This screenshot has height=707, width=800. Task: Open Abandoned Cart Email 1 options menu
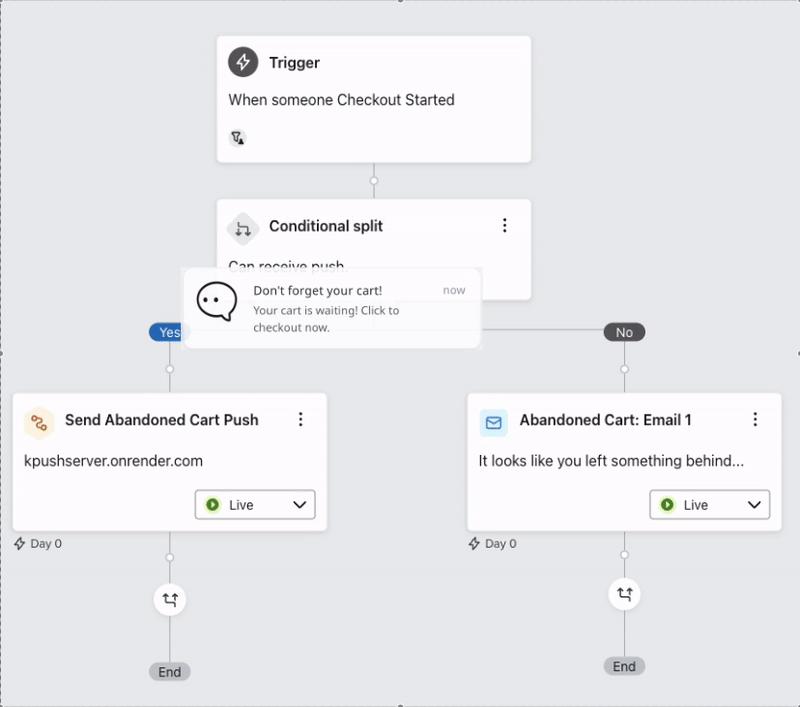click(x=755, y=420)
